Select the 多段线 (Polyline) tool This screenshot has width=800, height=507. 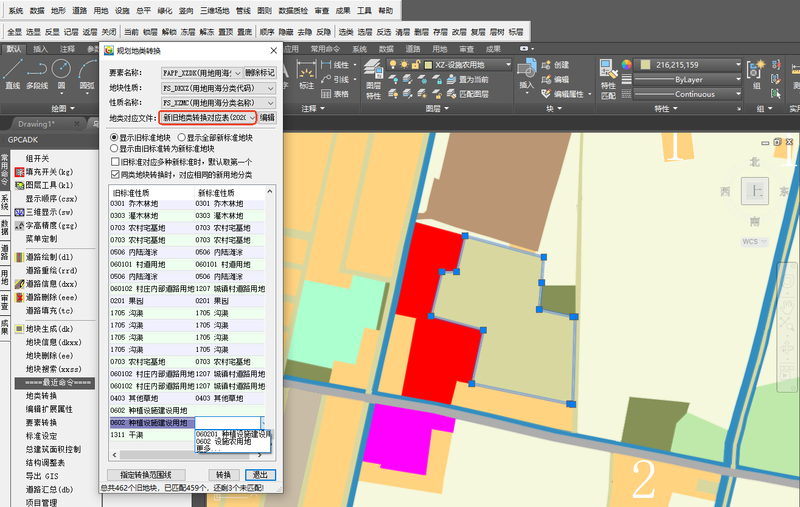[37, 74]
